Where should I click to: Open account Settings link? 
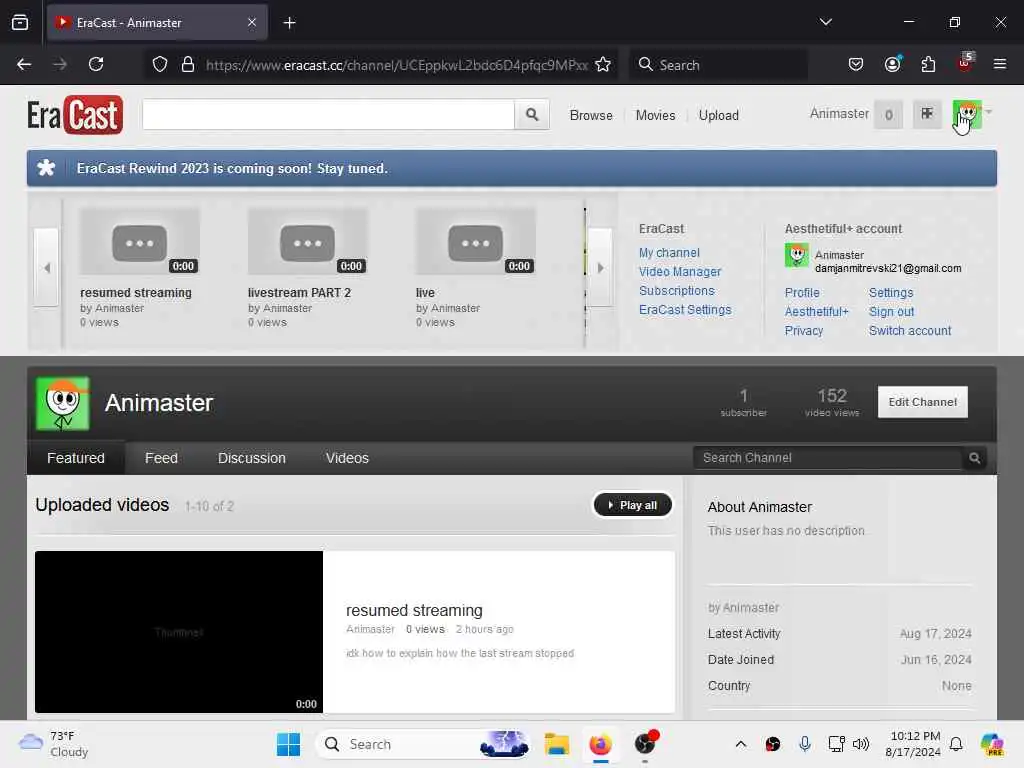pyautogui.click(x=891, y=293)
